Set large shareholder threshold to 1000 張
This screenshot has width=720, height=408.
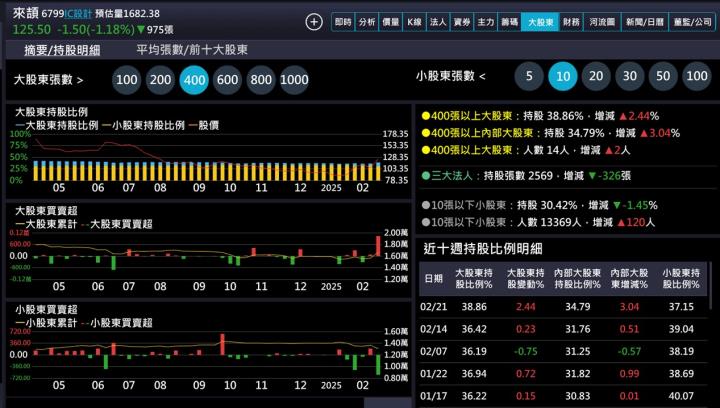pos(294,80)
